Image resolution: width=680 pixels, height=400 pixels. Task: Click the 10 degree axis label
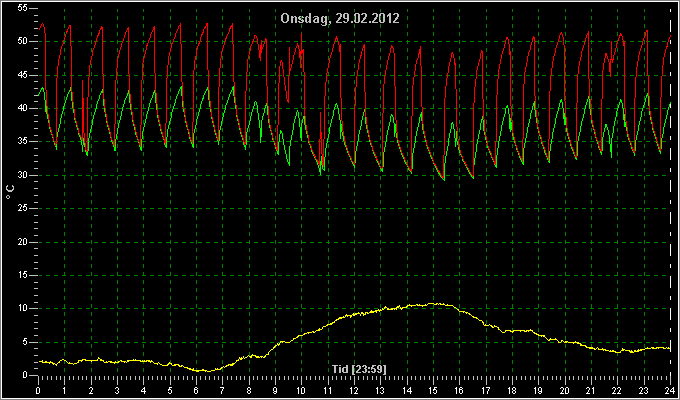[x=23, y=308]
